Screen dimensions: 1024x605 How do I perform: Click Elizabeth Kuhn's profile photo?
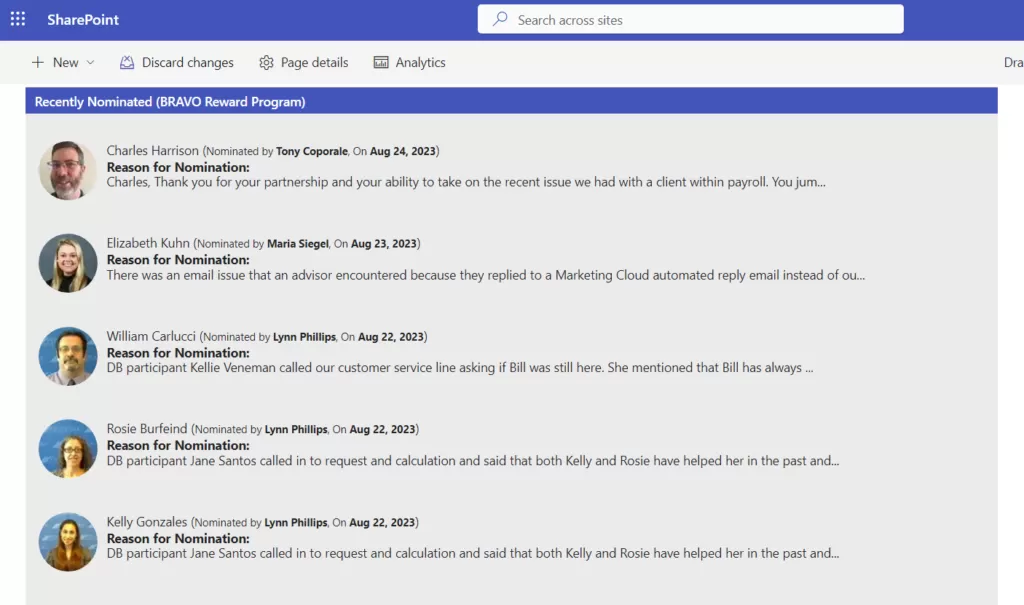[x=68, y=263]
